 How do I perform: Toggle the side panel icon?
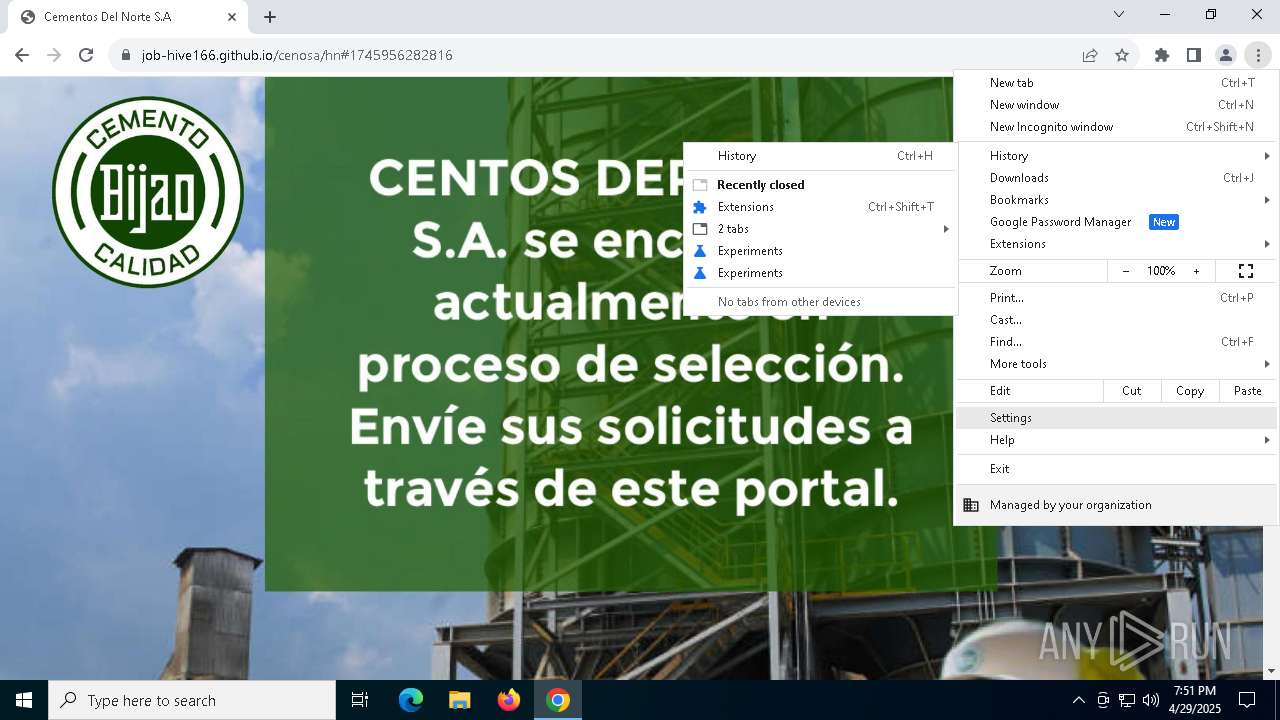(1194, 55)
